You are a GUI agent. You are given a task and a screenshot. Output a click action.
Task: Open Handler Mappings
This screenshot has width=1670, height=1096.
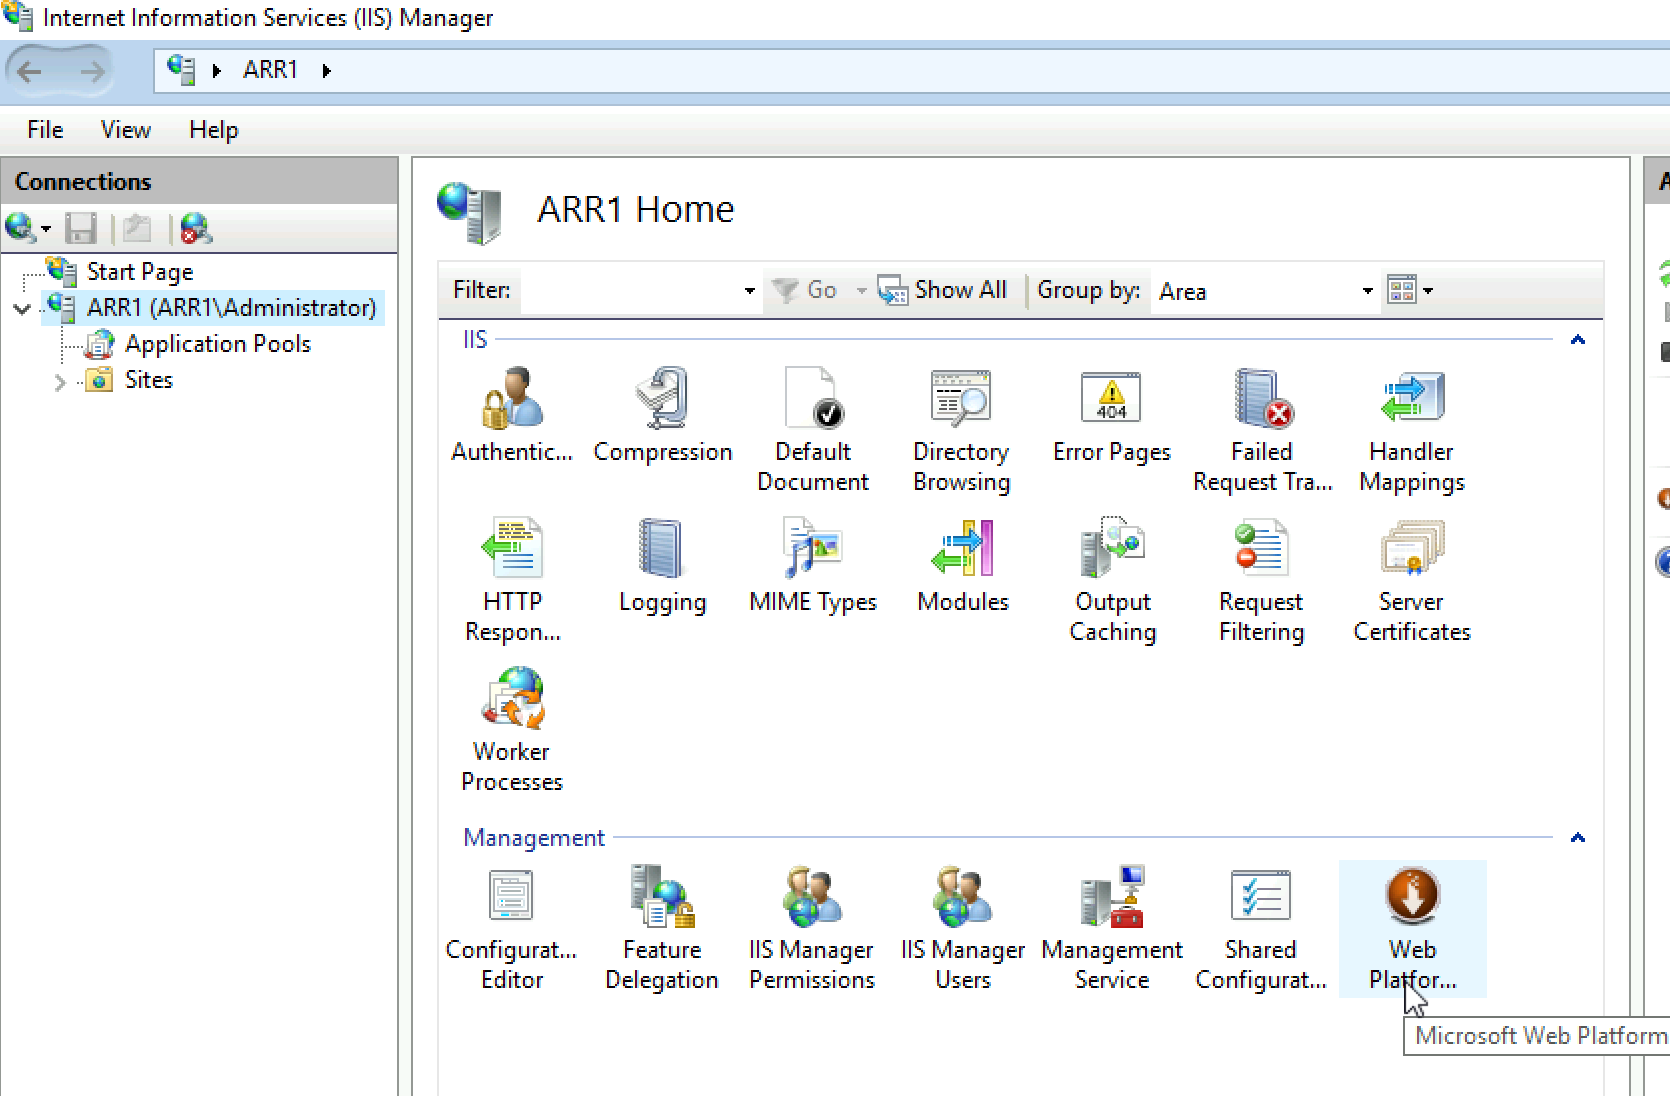(1412, 430)
